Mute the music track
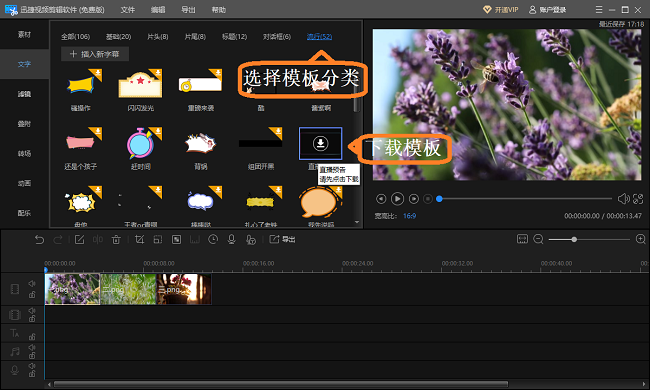The height and width of the screenshot is (390, 650). coord(32,348)
